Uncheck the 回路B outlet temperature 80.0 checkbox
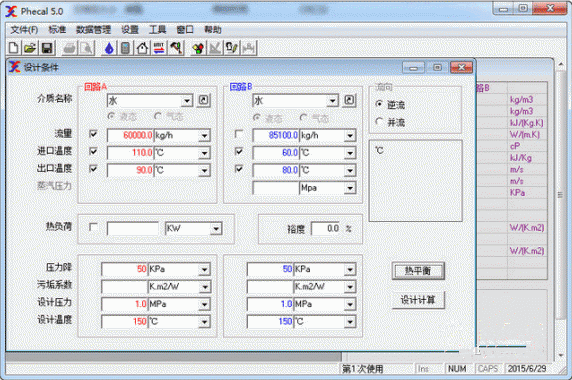This screenshot has height=380, width=572. [x=239, y=168]
